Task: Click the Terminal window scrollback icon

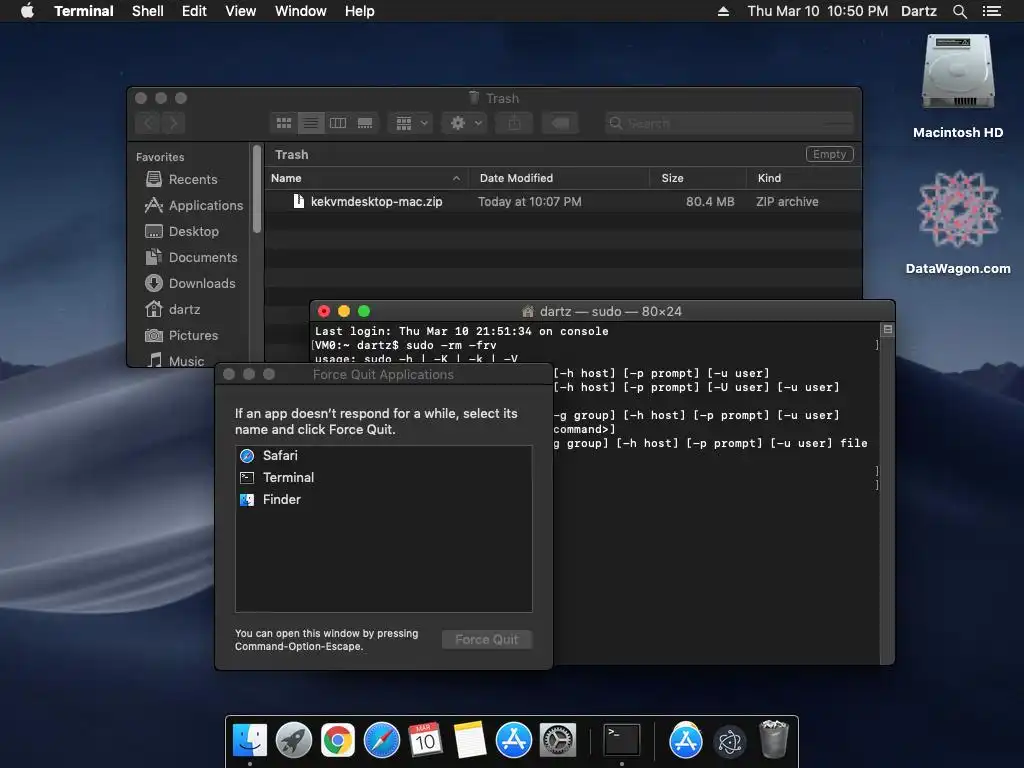Action: click(888, 329)
